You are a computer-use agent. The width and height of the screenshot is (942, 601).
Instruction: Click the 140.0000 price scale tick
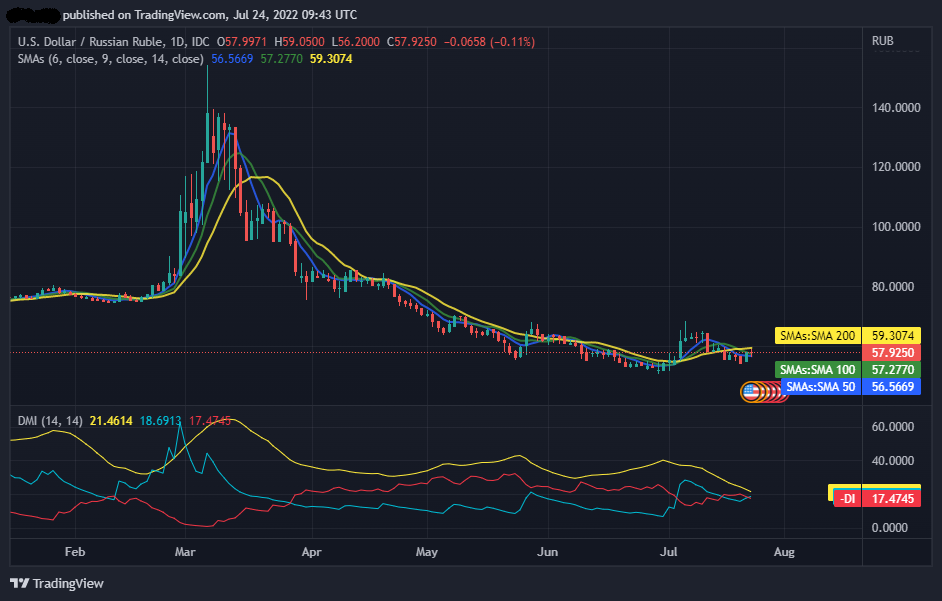[x=896, y=108]
